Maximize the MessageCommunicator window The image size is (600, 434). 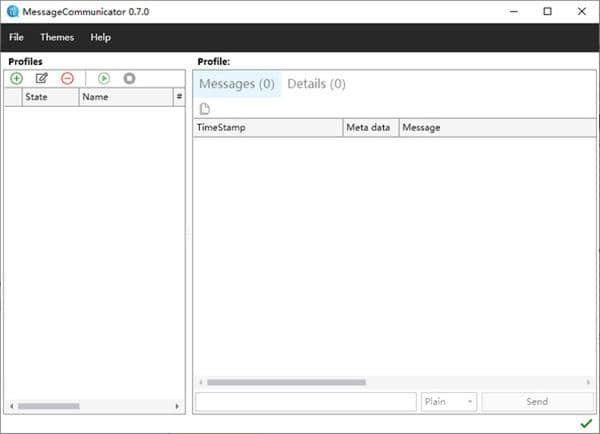[x=548, y=11]
